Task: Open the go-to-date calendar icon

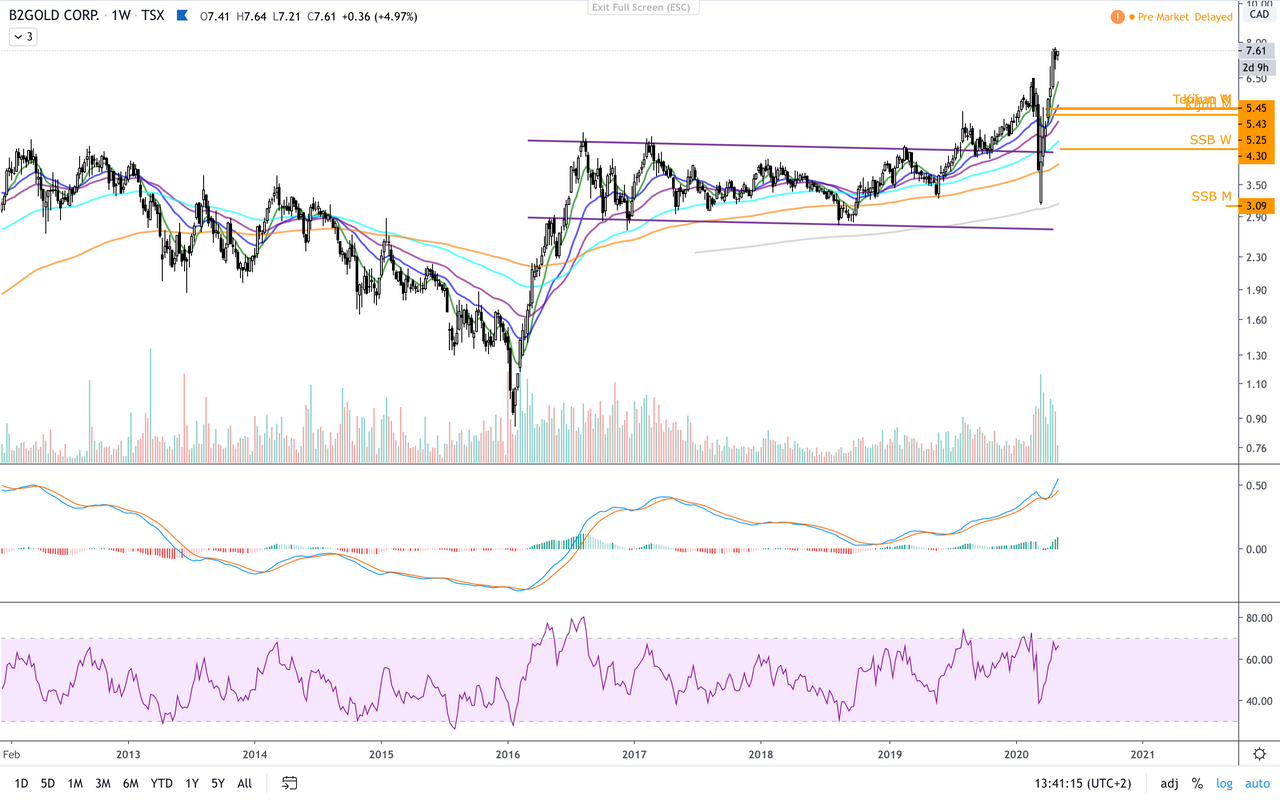Action: point(290,783)
